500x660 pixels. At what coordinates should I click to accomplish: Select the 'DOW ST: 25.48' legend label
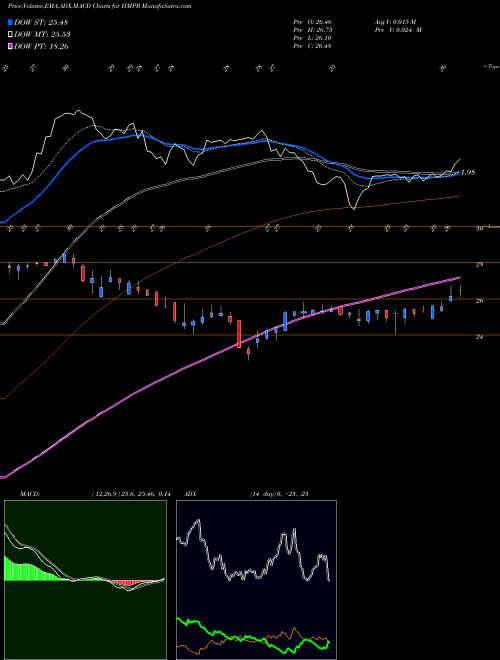tap(41, 22)
